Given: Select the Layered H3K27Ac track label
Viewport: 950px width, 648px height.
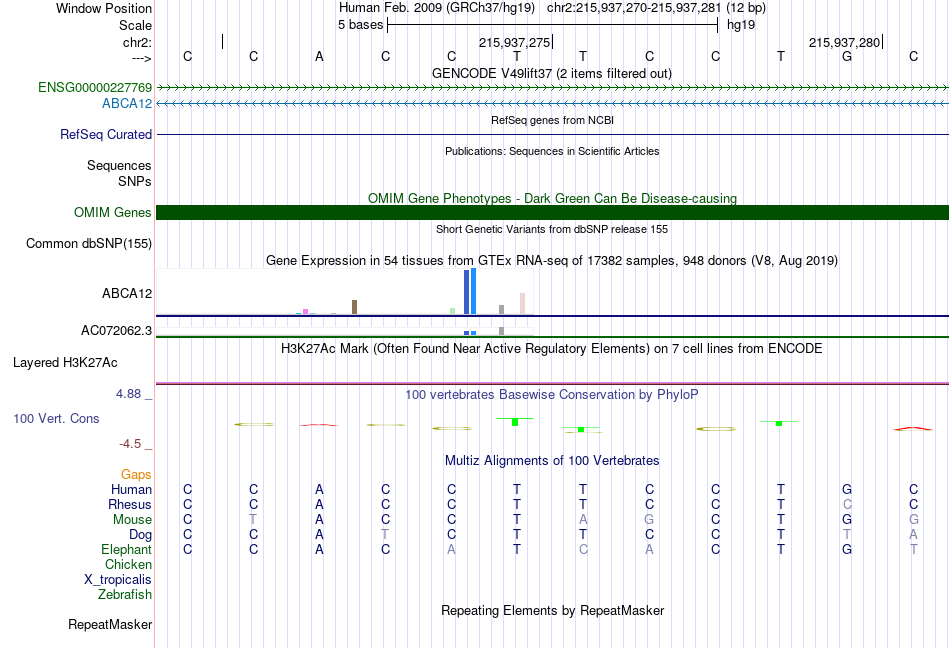Looking at the screenshot, I should point(65,363).
